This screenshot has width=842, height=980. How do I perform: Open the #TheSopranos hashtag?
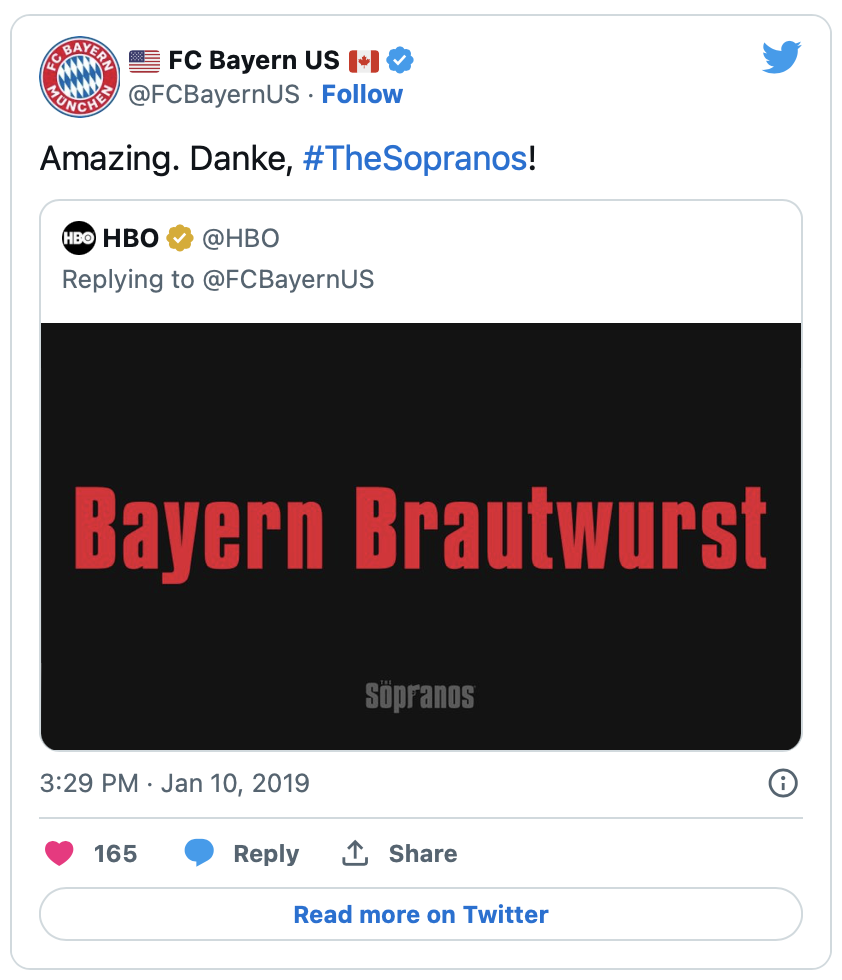click(415, 158)
